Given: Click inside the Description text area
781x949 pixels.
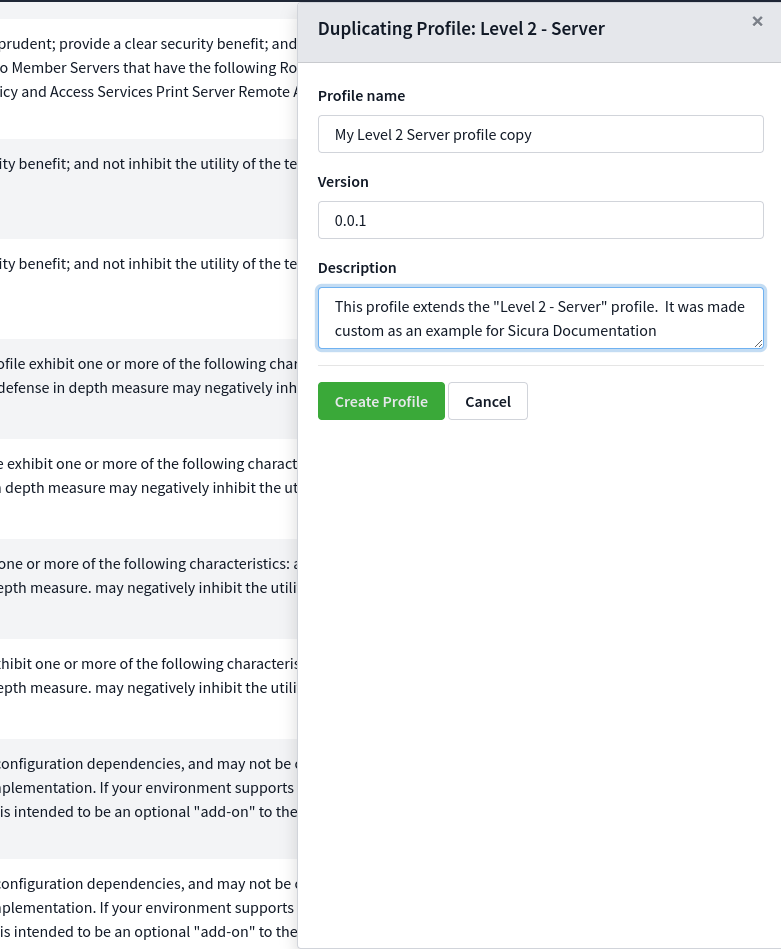Looking at the screenshot, I should pyautogui.click(x=540, y=318).
